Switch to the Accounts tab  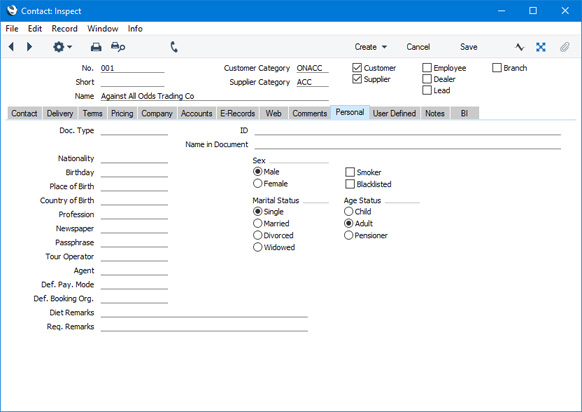pos(196,113)
